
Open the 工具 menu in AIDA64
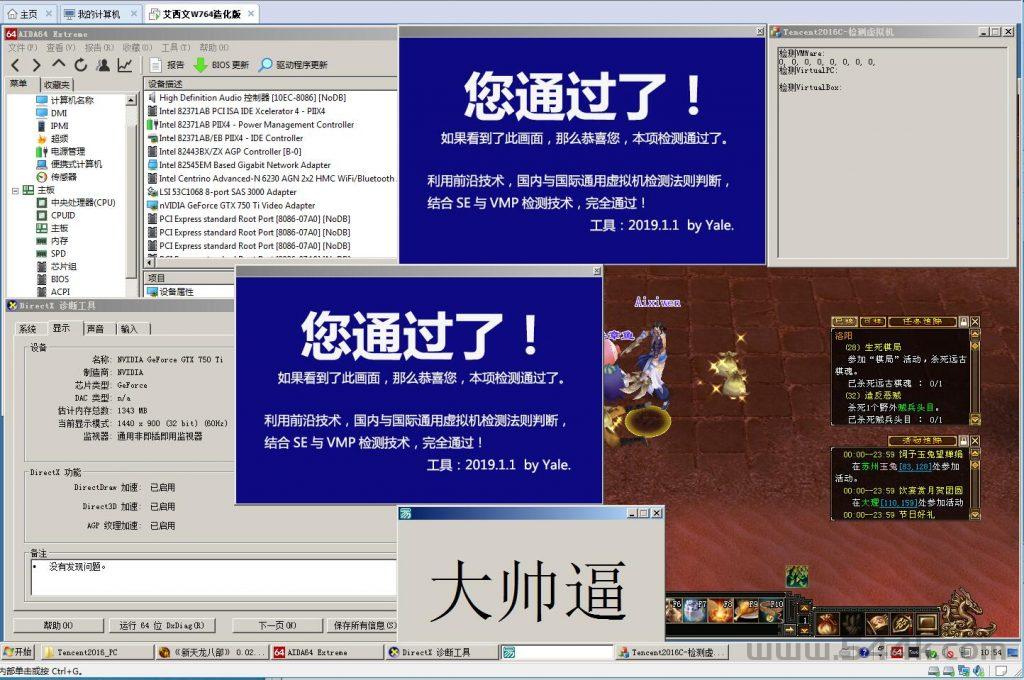click(x=175, y=47)
